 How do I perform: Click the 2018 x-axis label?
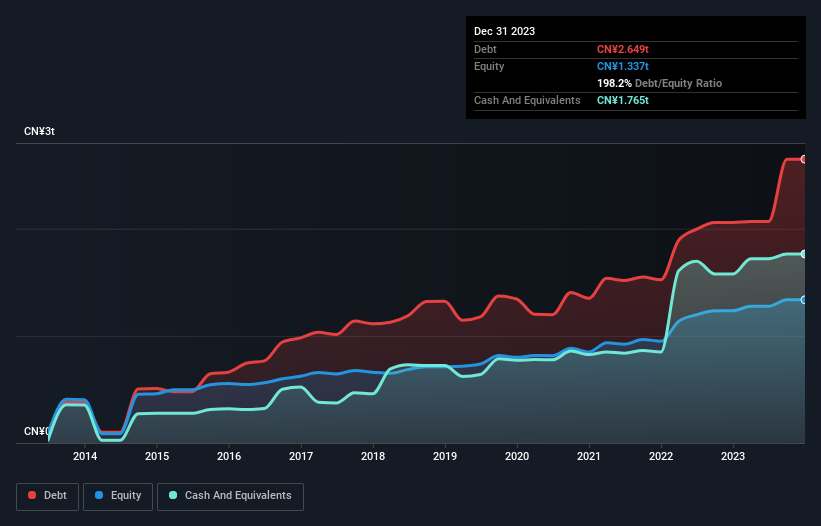(x=373, y=456)
